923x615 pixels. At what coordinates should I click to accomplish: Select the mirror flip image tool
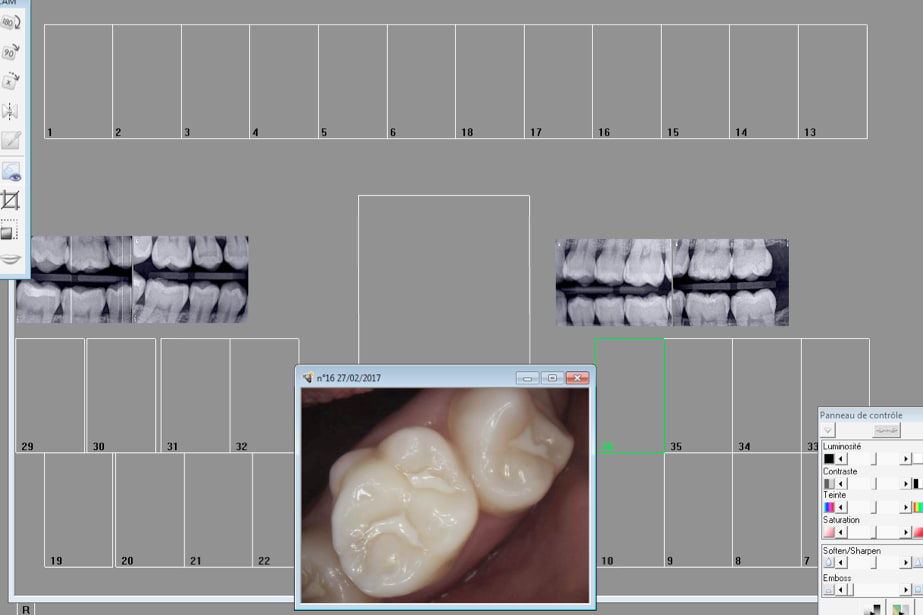(11, 111)
